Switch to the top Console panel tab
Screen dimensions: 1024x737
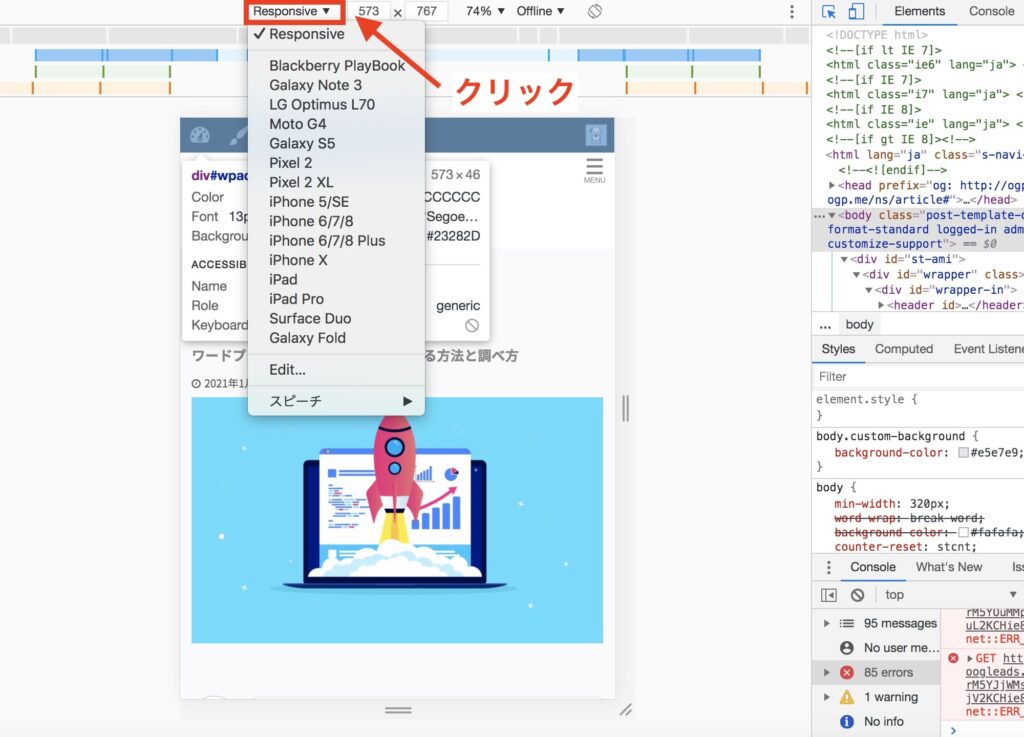click(991, 11)
